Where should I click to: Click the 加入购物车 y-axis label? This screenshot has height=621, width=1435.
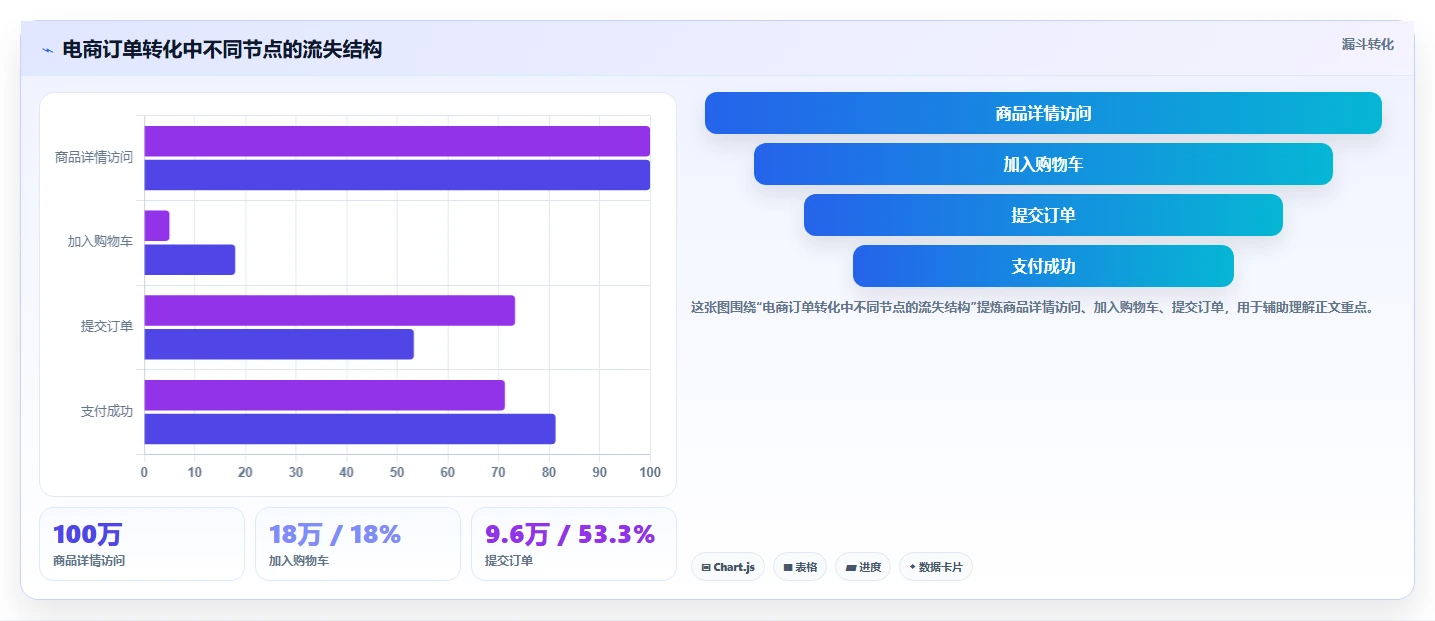(100, 242)
